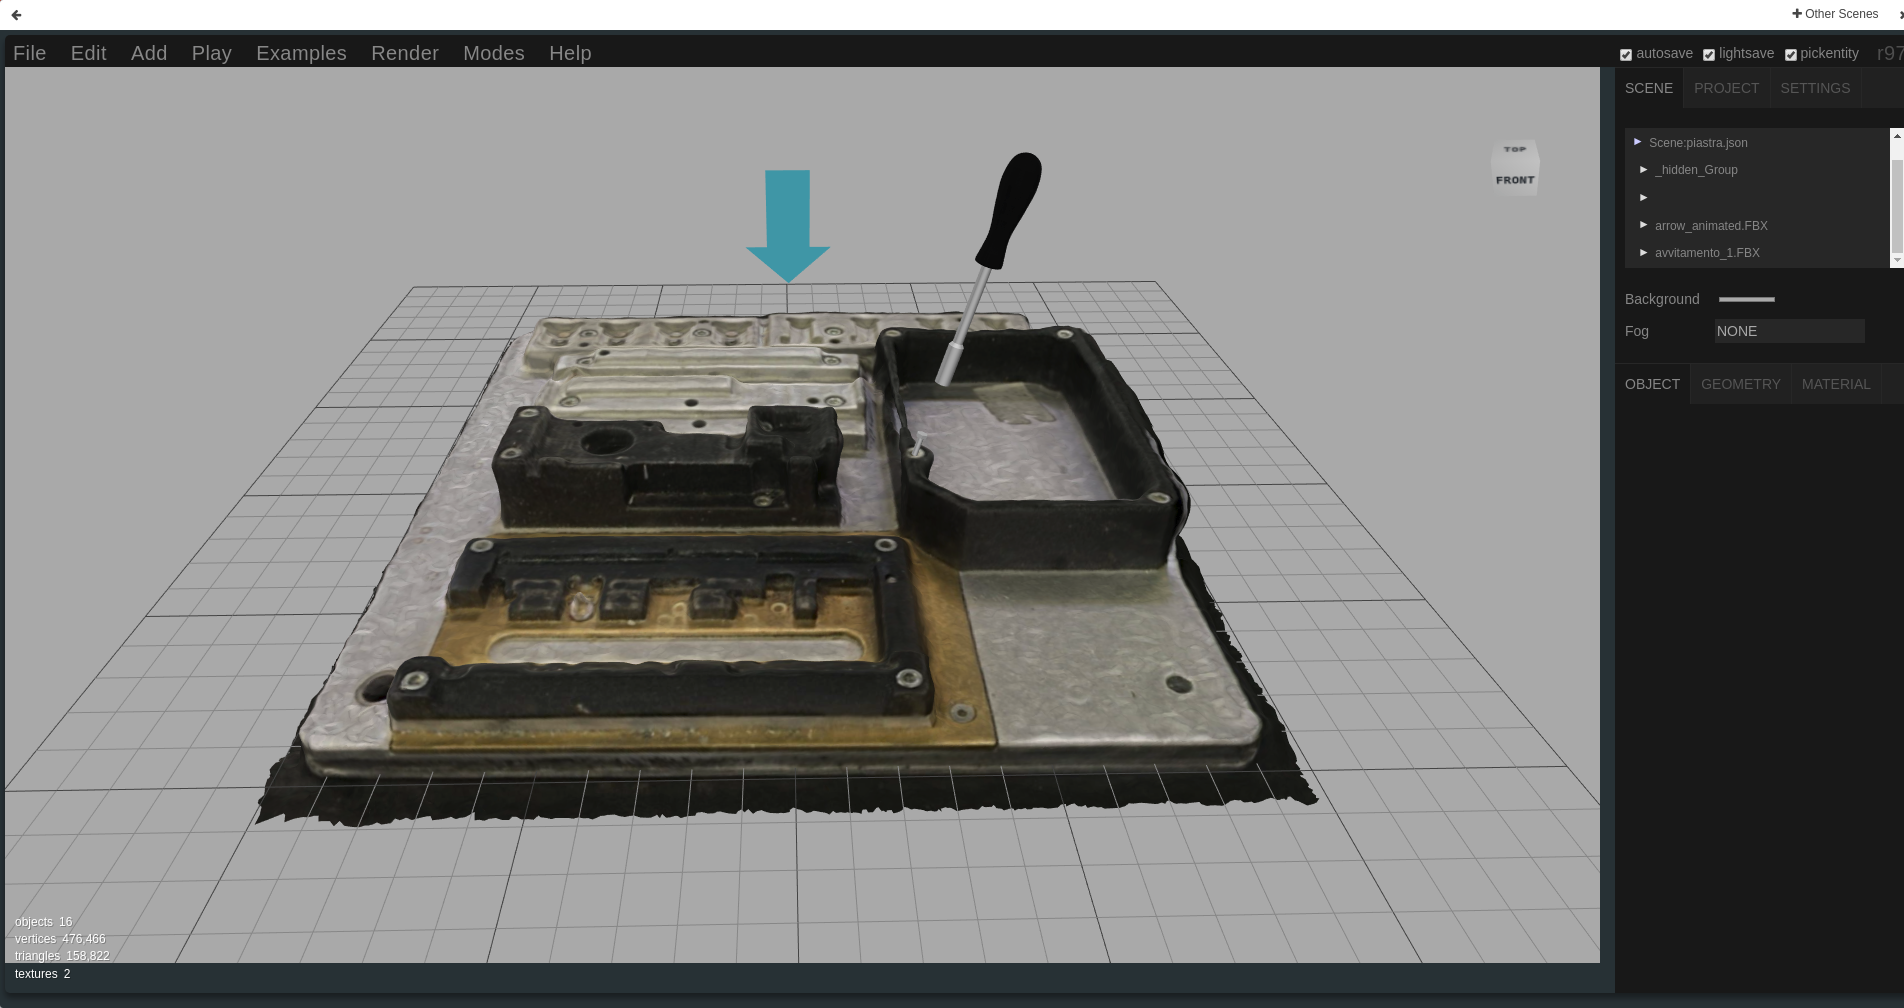Open the Modes menu

click(494, 53)
